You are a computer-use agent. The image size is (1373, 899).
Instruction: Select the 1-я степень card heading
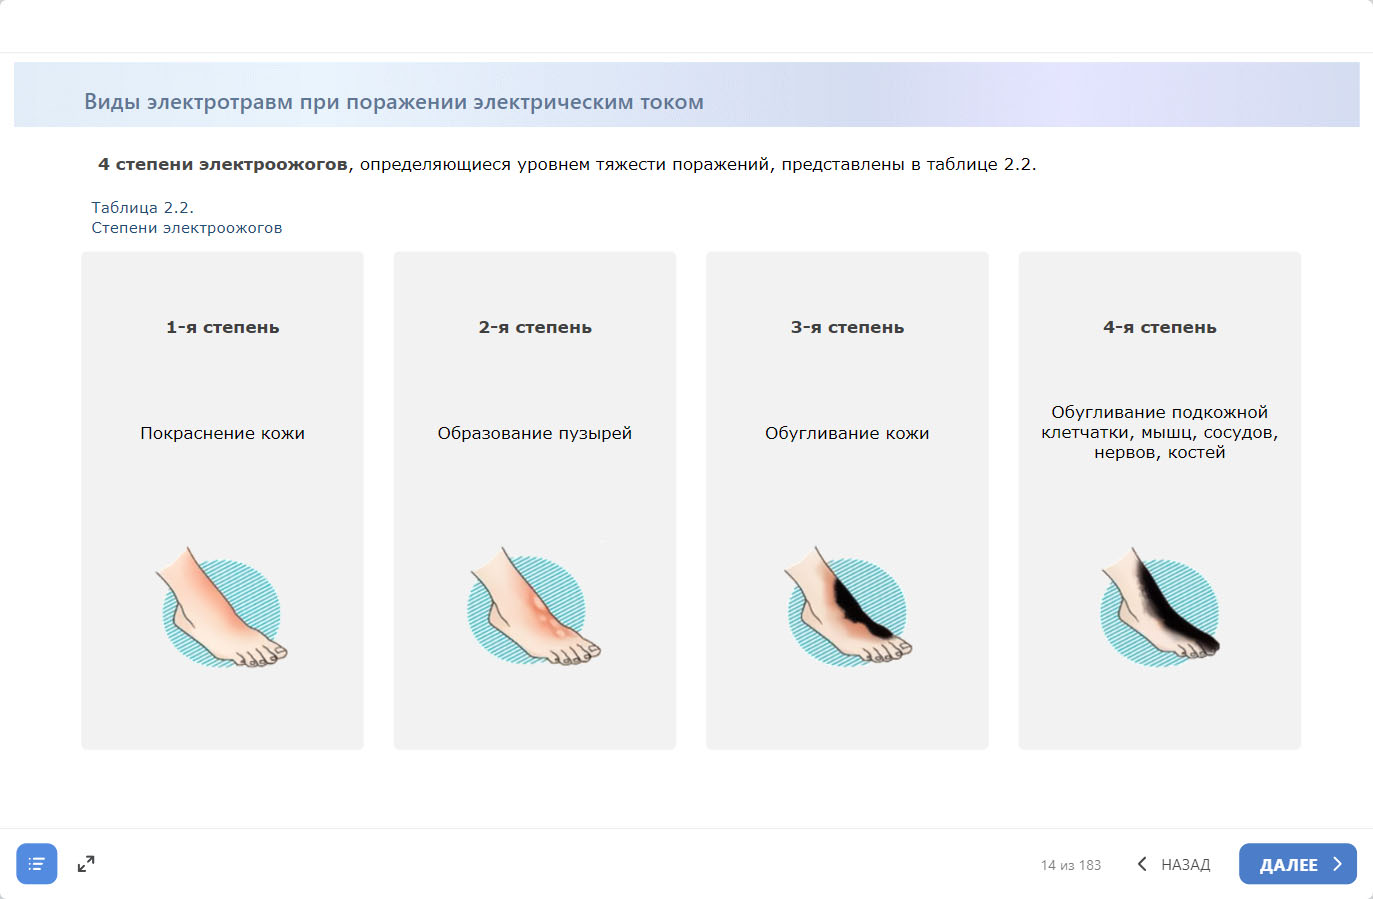click(222, 327)
